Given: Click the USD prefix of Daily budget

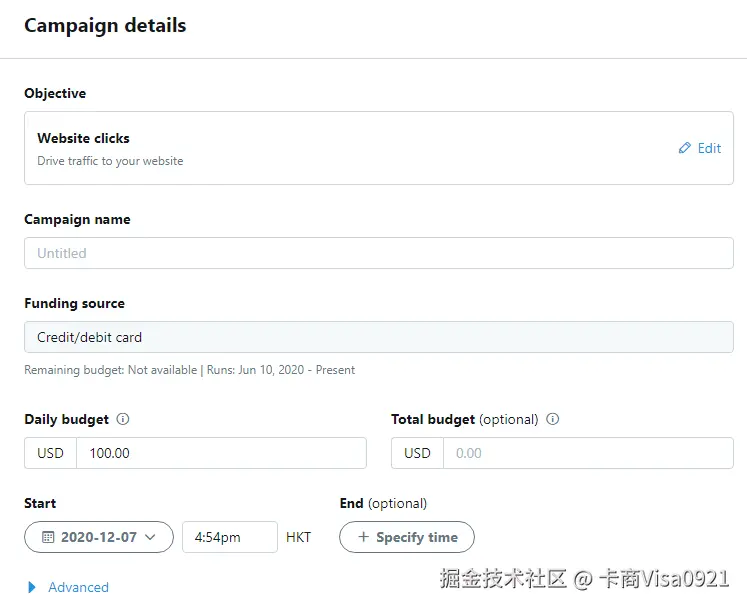Looking at the screenshot, I should point(51,453).
